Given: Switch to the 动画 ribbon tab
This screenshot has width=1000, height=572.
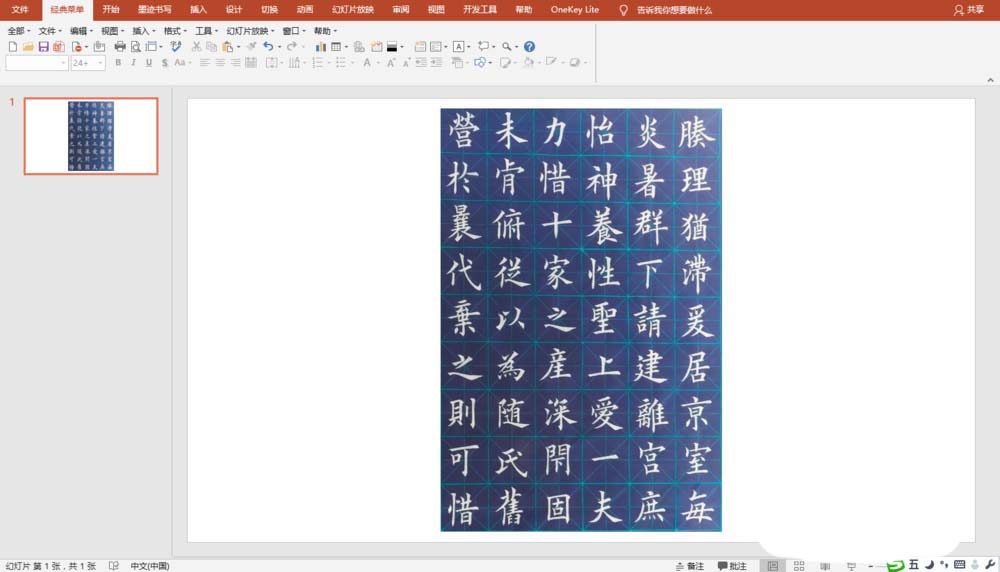Looking at the screenshot, I should pos(305,10).
